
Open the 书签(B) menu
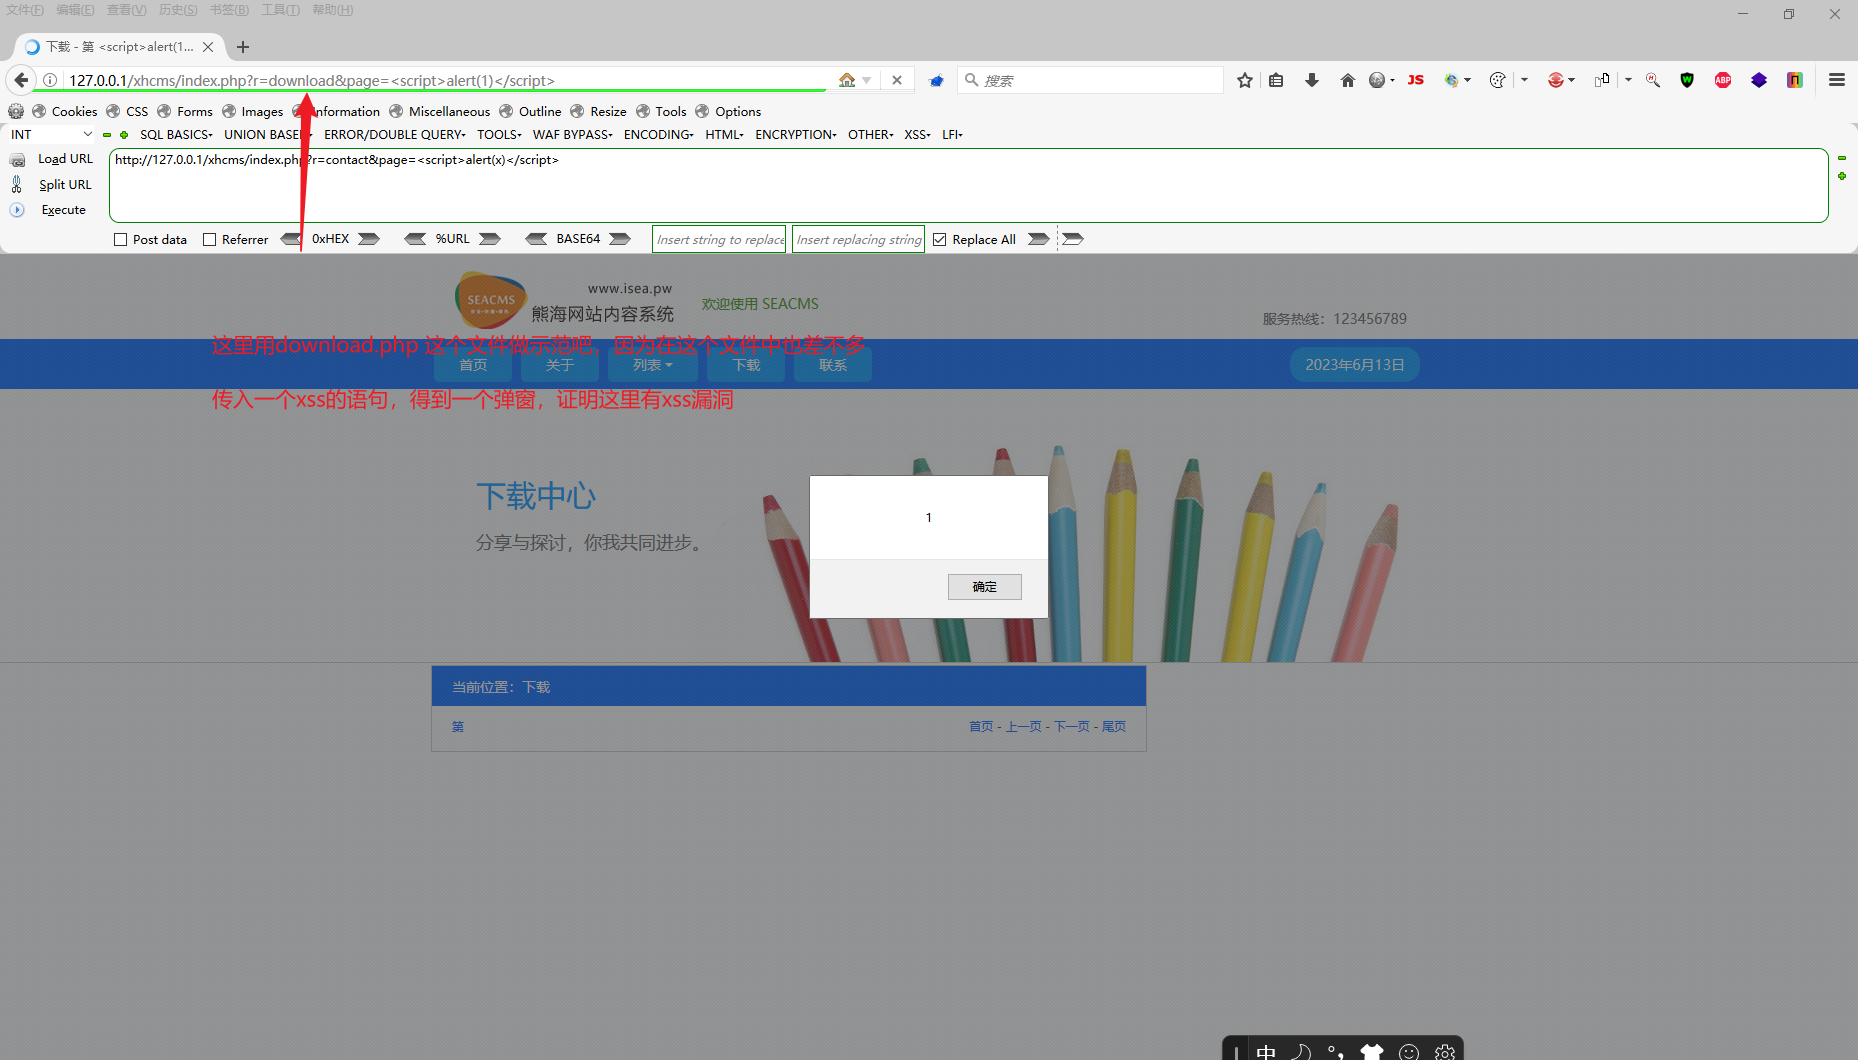[229, 10]
